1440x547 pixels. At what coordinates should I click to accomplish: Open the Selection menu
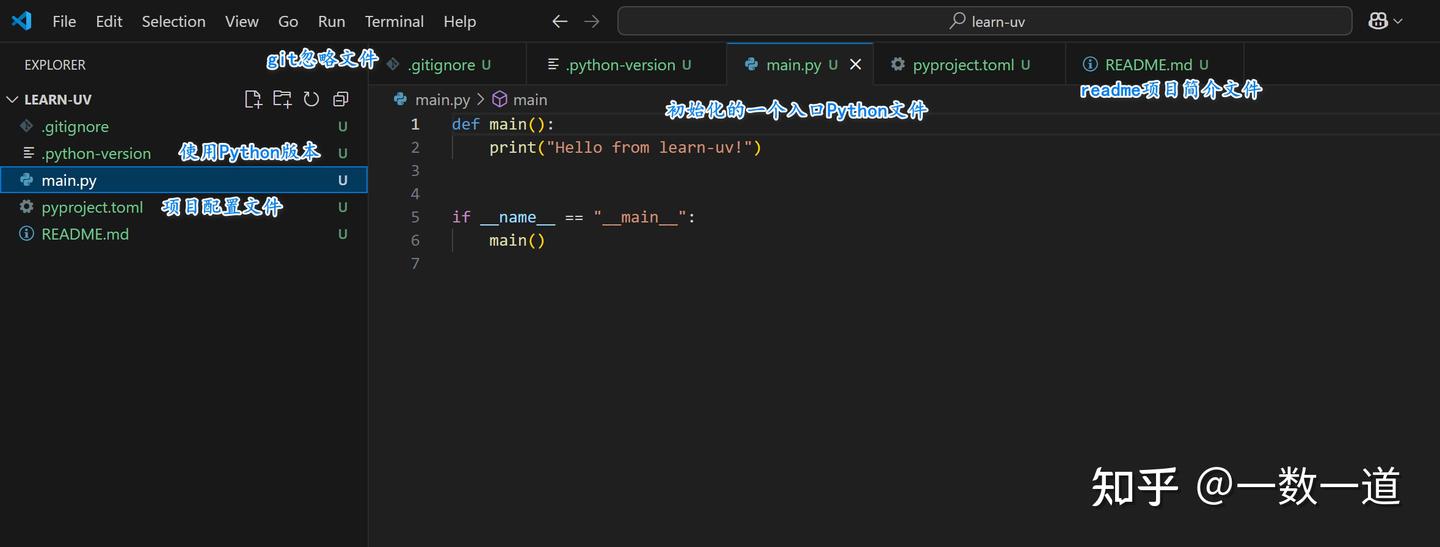(x=173, y=21)
